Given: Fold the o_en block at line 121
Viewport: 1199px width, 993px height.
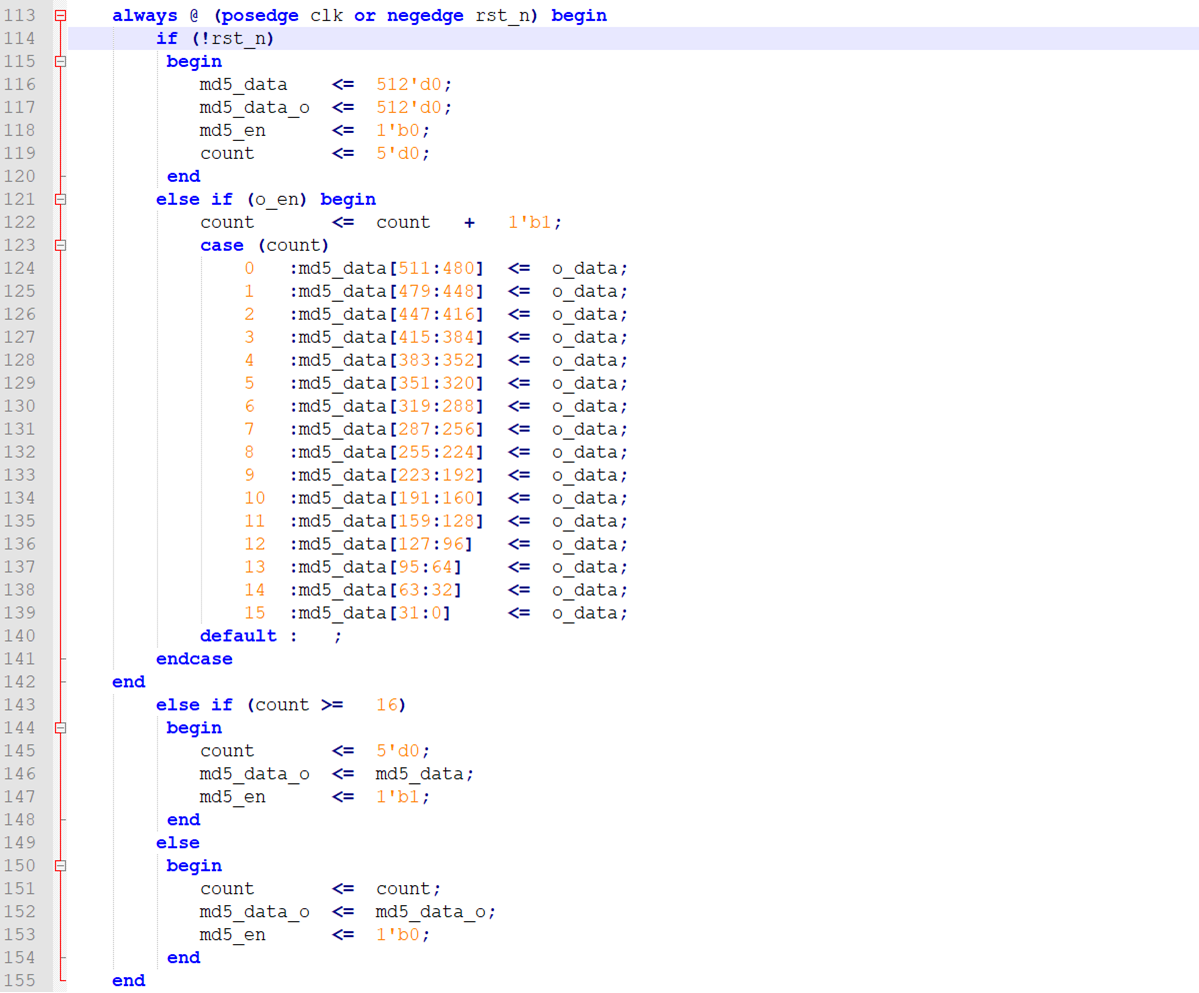Looking at the screenshot, I should [x=60, y=200].
